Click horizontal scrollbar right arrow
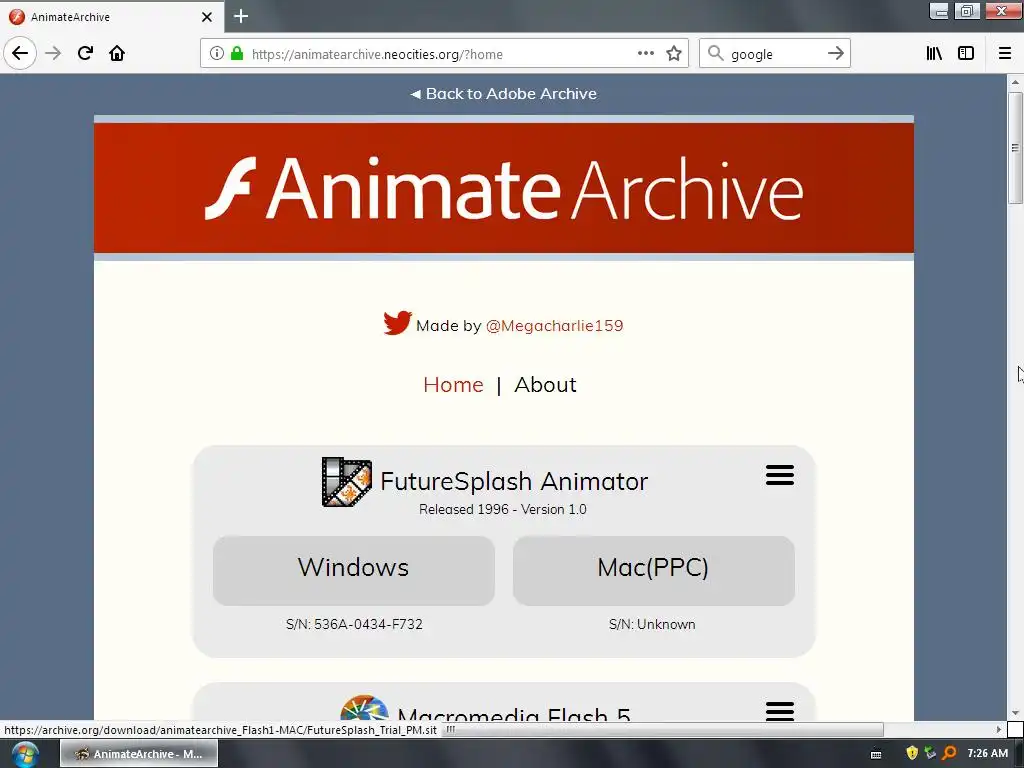 tap(999, 729)
